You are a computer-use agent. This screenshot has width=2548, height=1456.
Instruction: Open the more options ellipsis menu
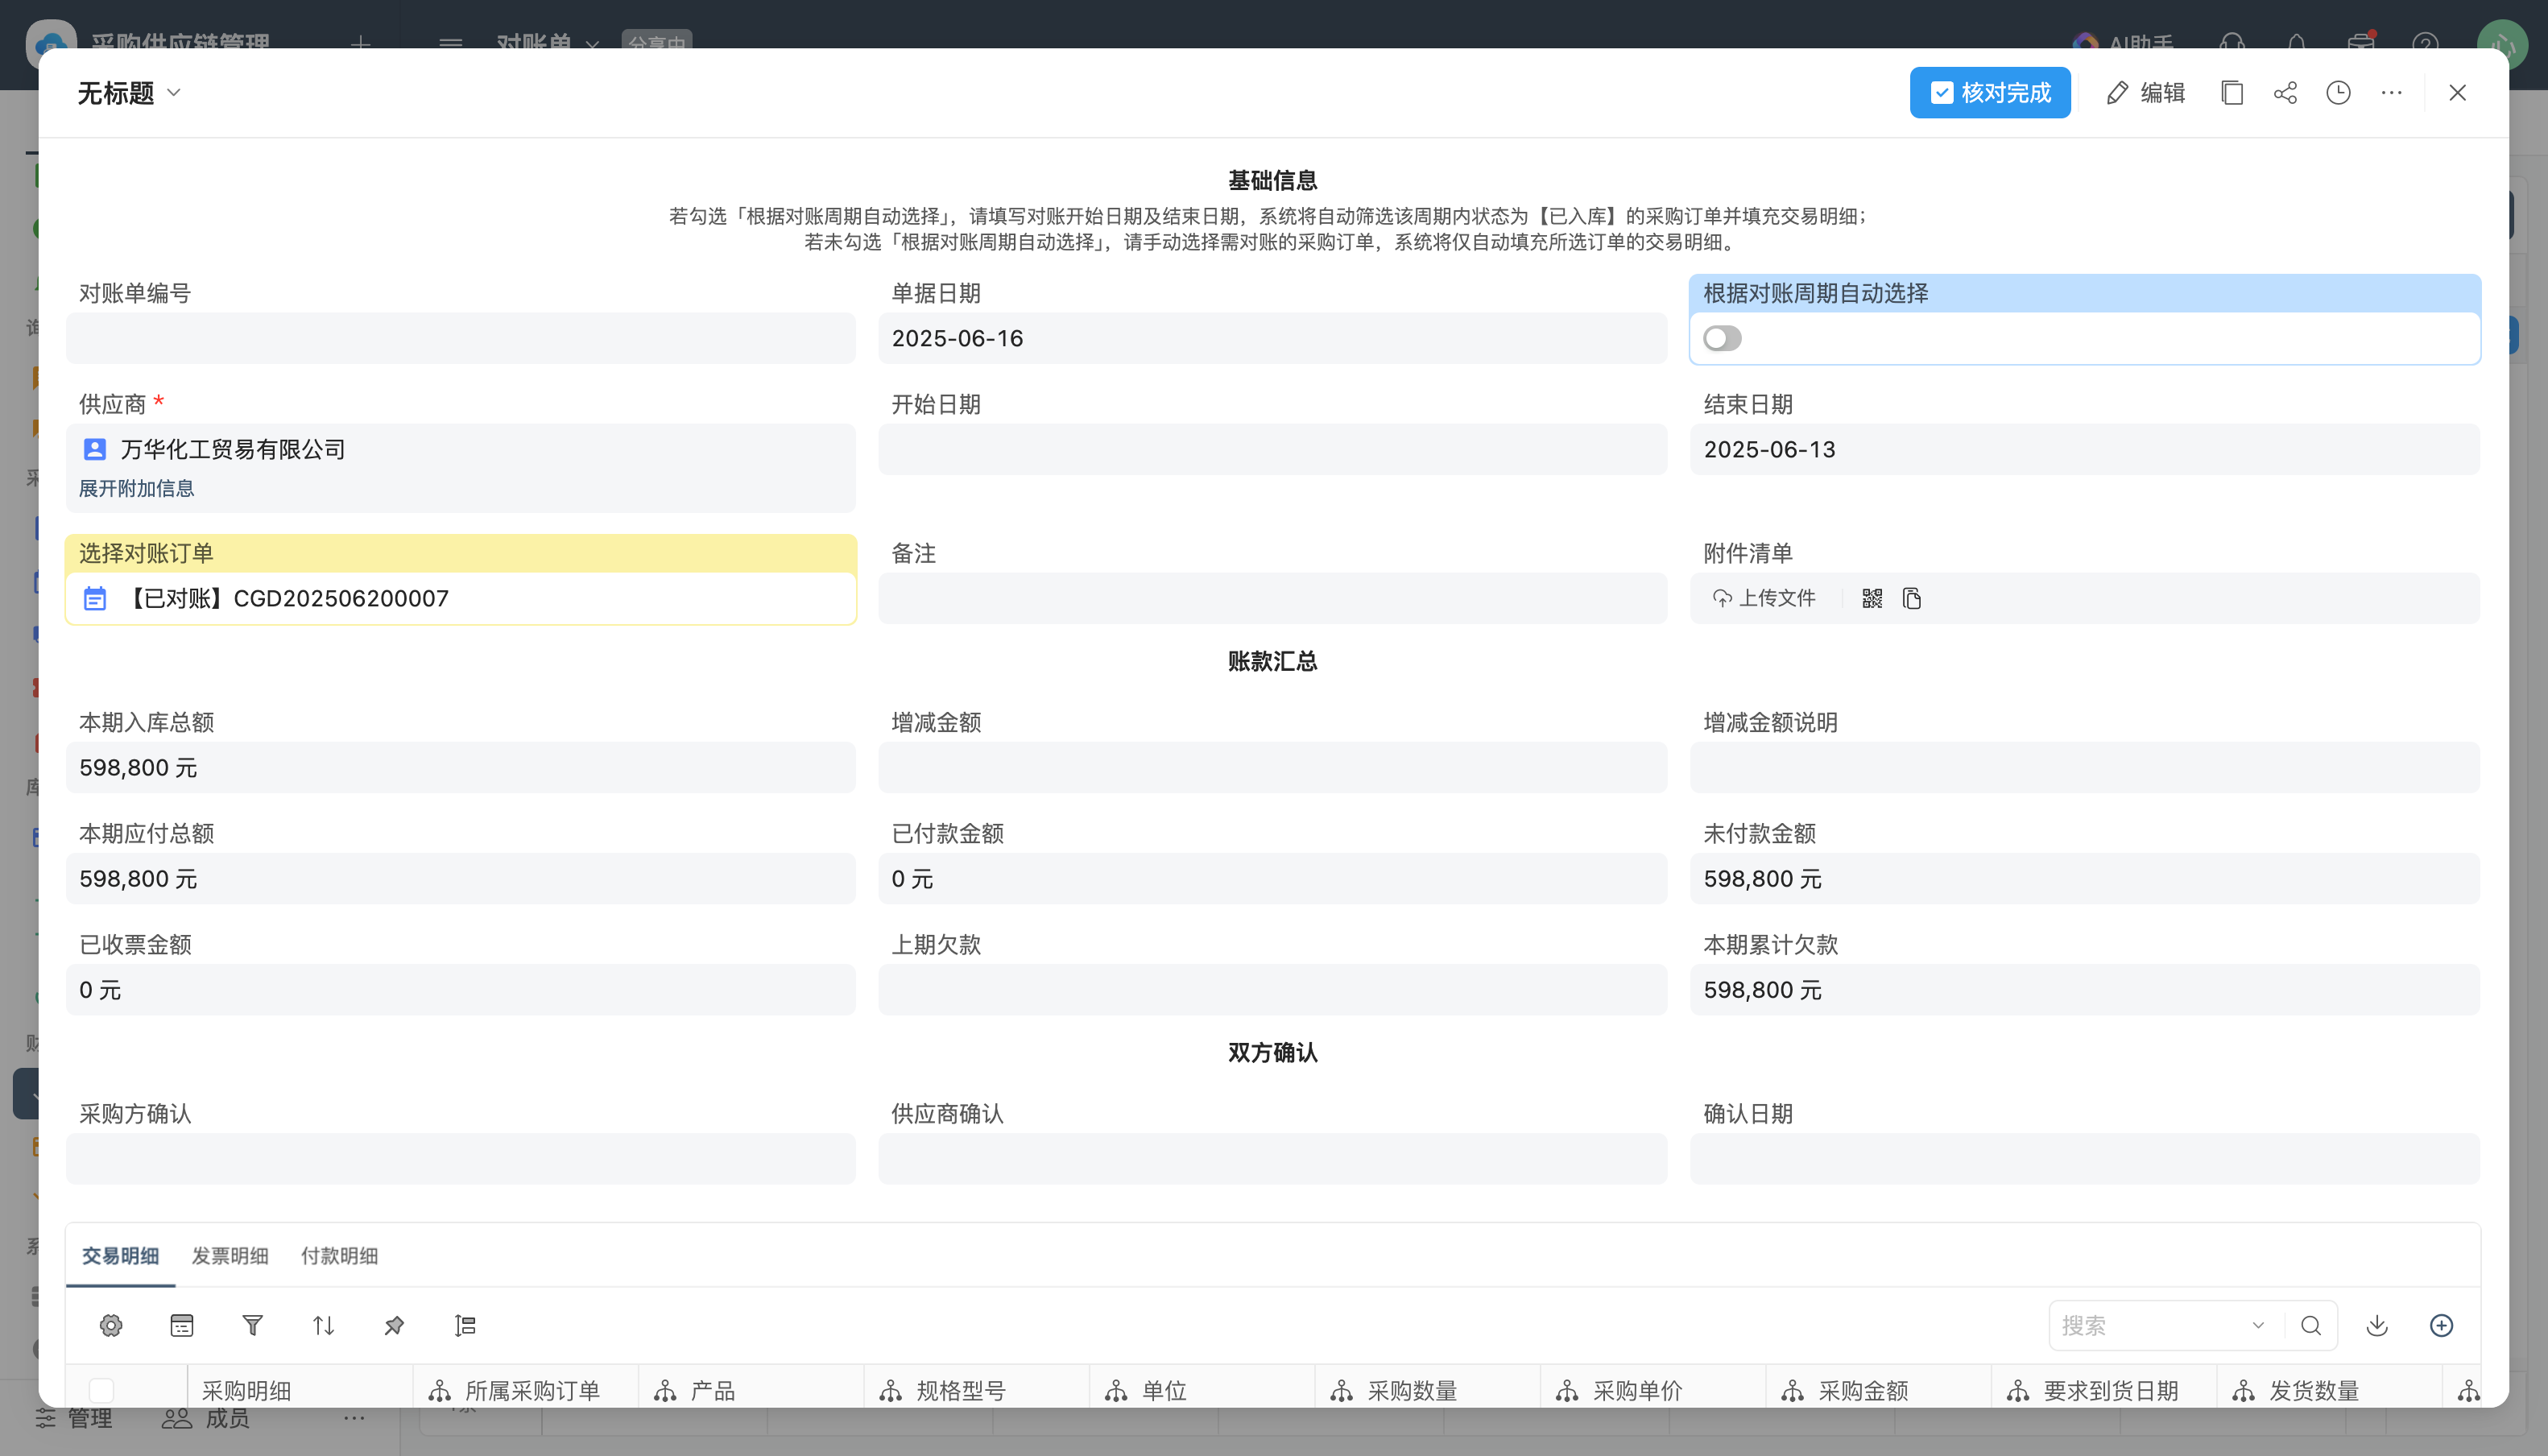click(x=2391, y=93)
